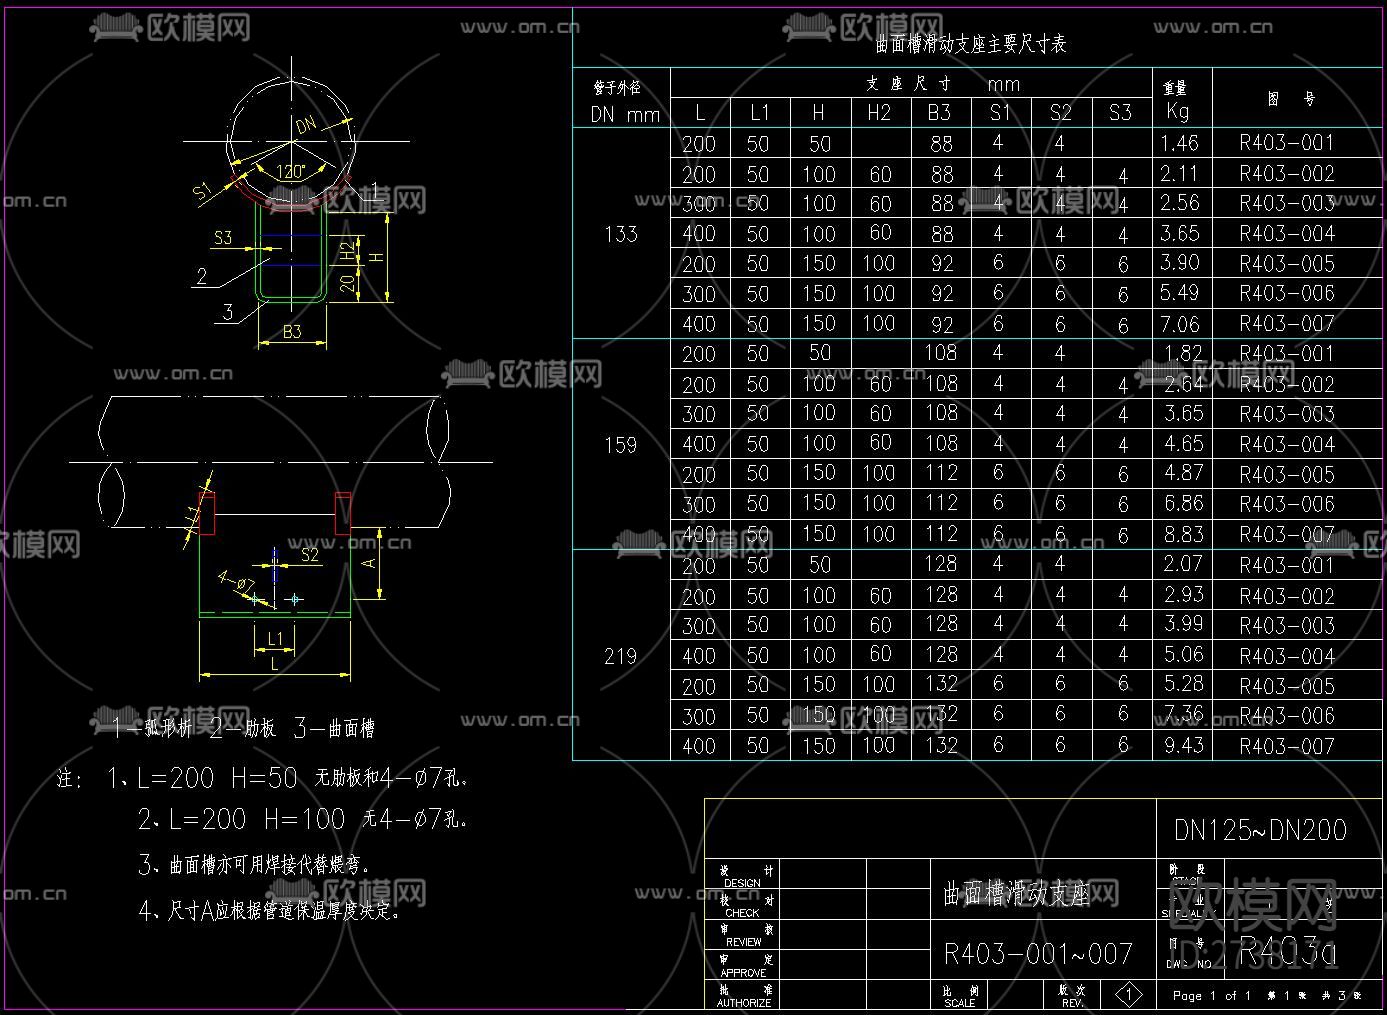Select the vertical A dimension beside the support
Viewport: 1387px width, 1015px height.
tap(370, 563)
